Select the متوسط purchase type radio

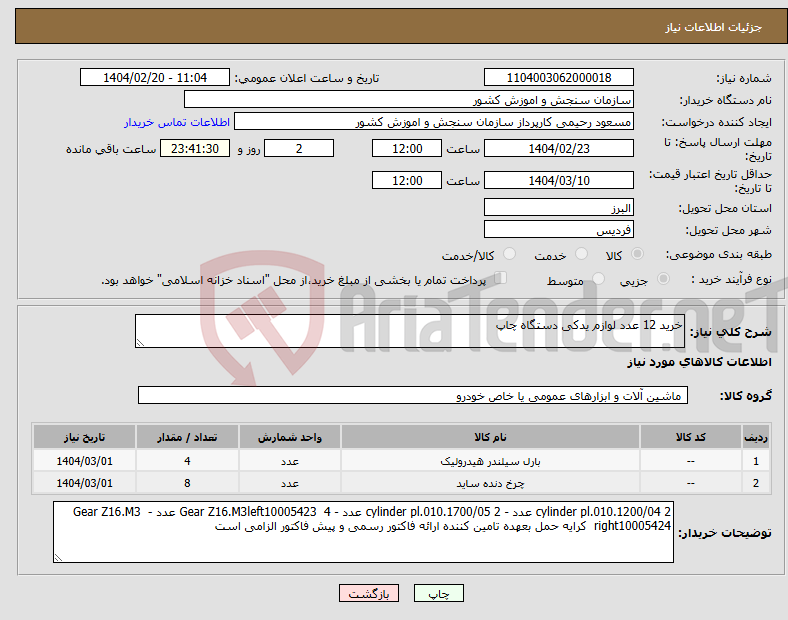599,278
